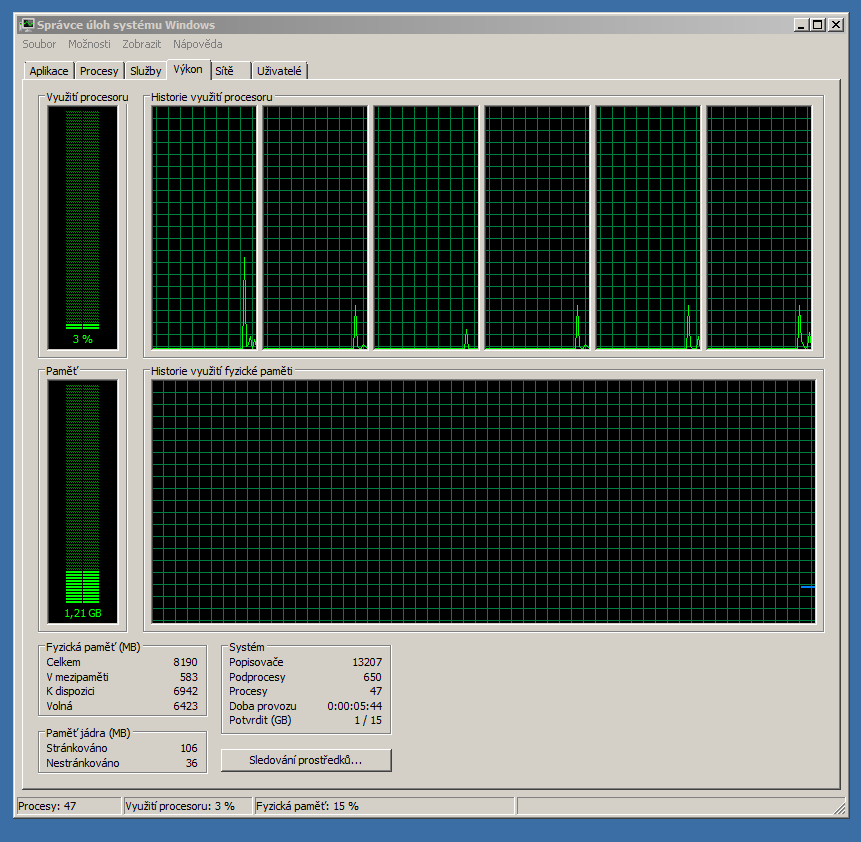Click the Doba provozu value 0:00:05:44
861x842 pixels.
click(x=354, y=706)
